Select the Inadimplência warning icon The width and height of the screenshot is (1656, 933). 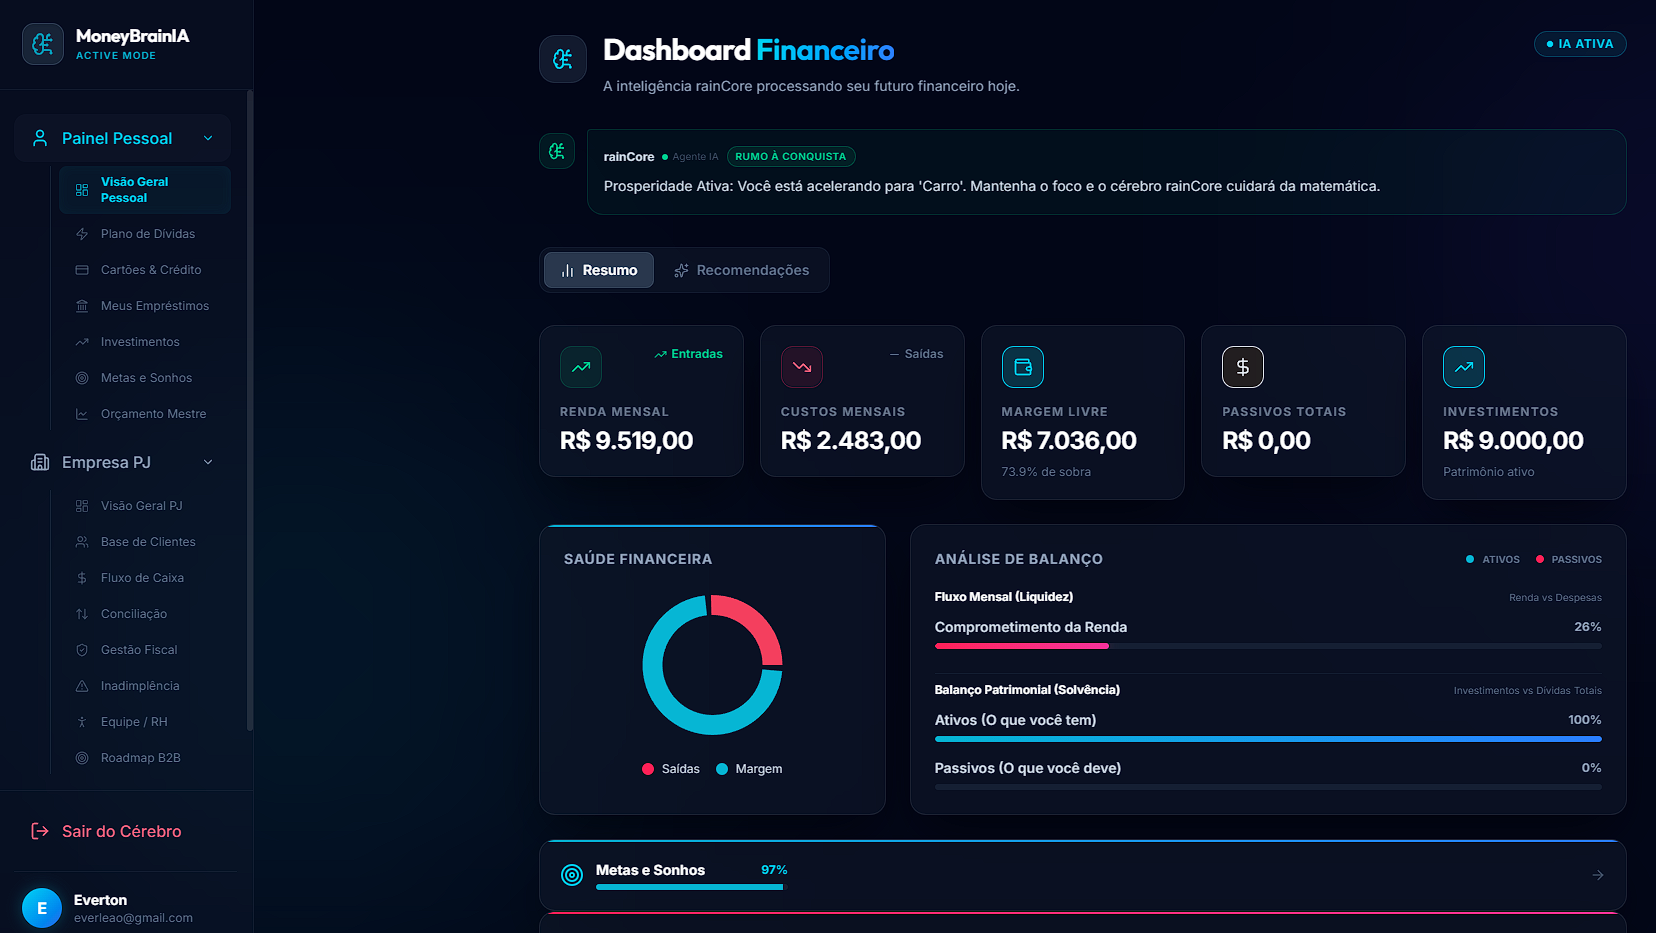(x=81, y=685)
